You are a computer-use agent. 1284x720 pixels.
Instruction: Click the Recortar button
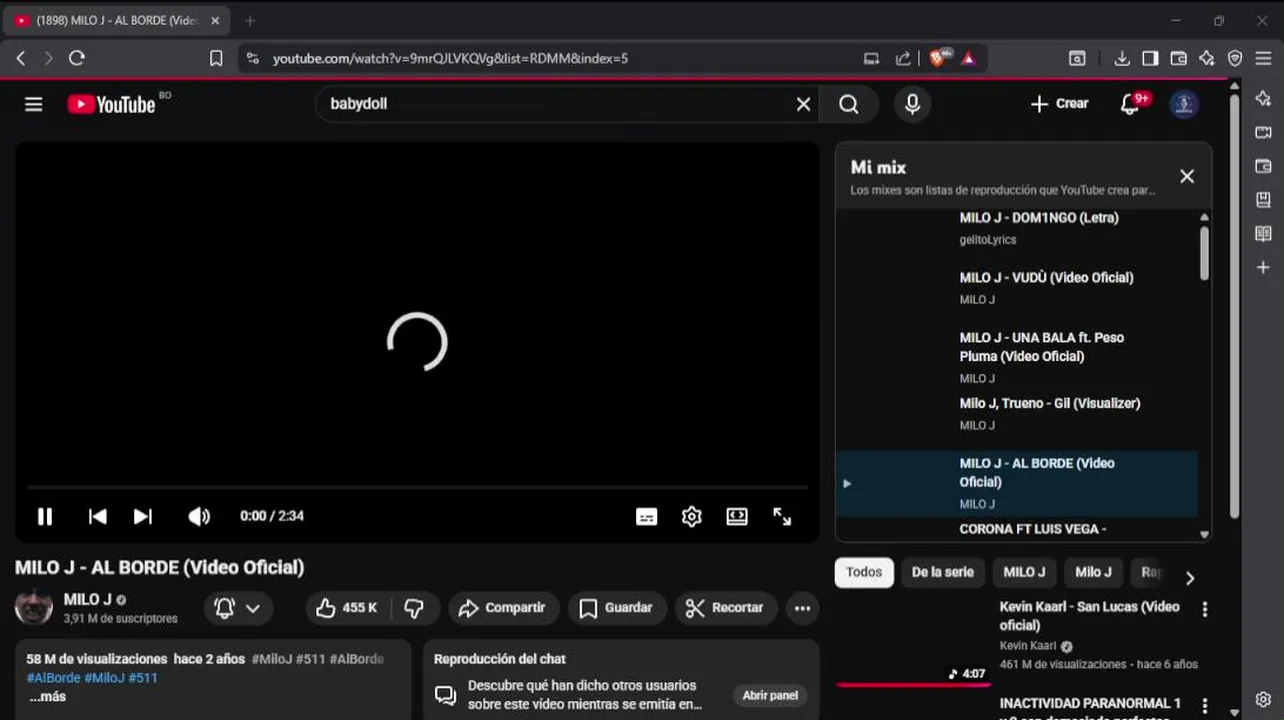click(x=725, y=608)
